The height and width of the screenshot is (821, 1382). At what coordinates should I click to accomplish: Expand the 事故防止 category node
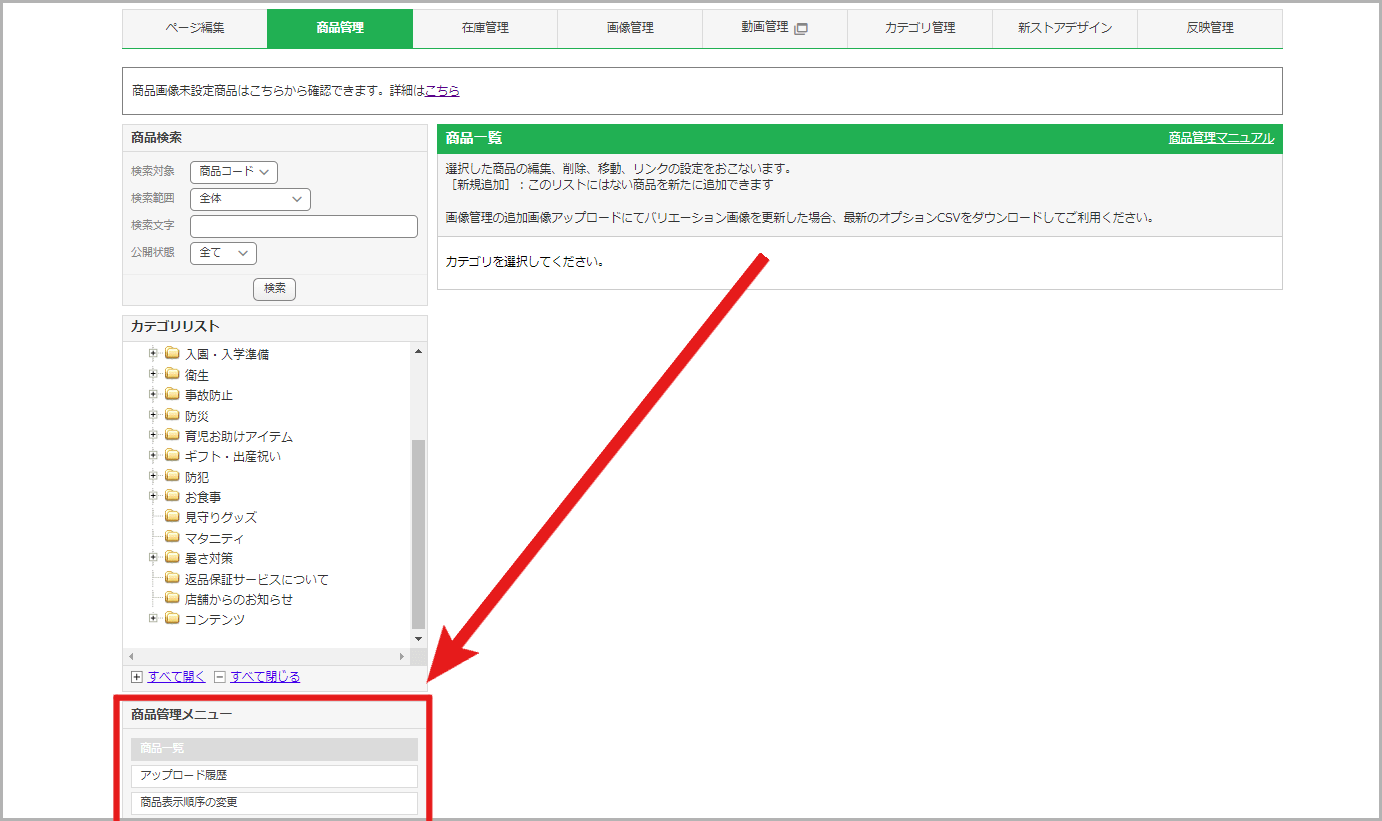pos(154,395)
